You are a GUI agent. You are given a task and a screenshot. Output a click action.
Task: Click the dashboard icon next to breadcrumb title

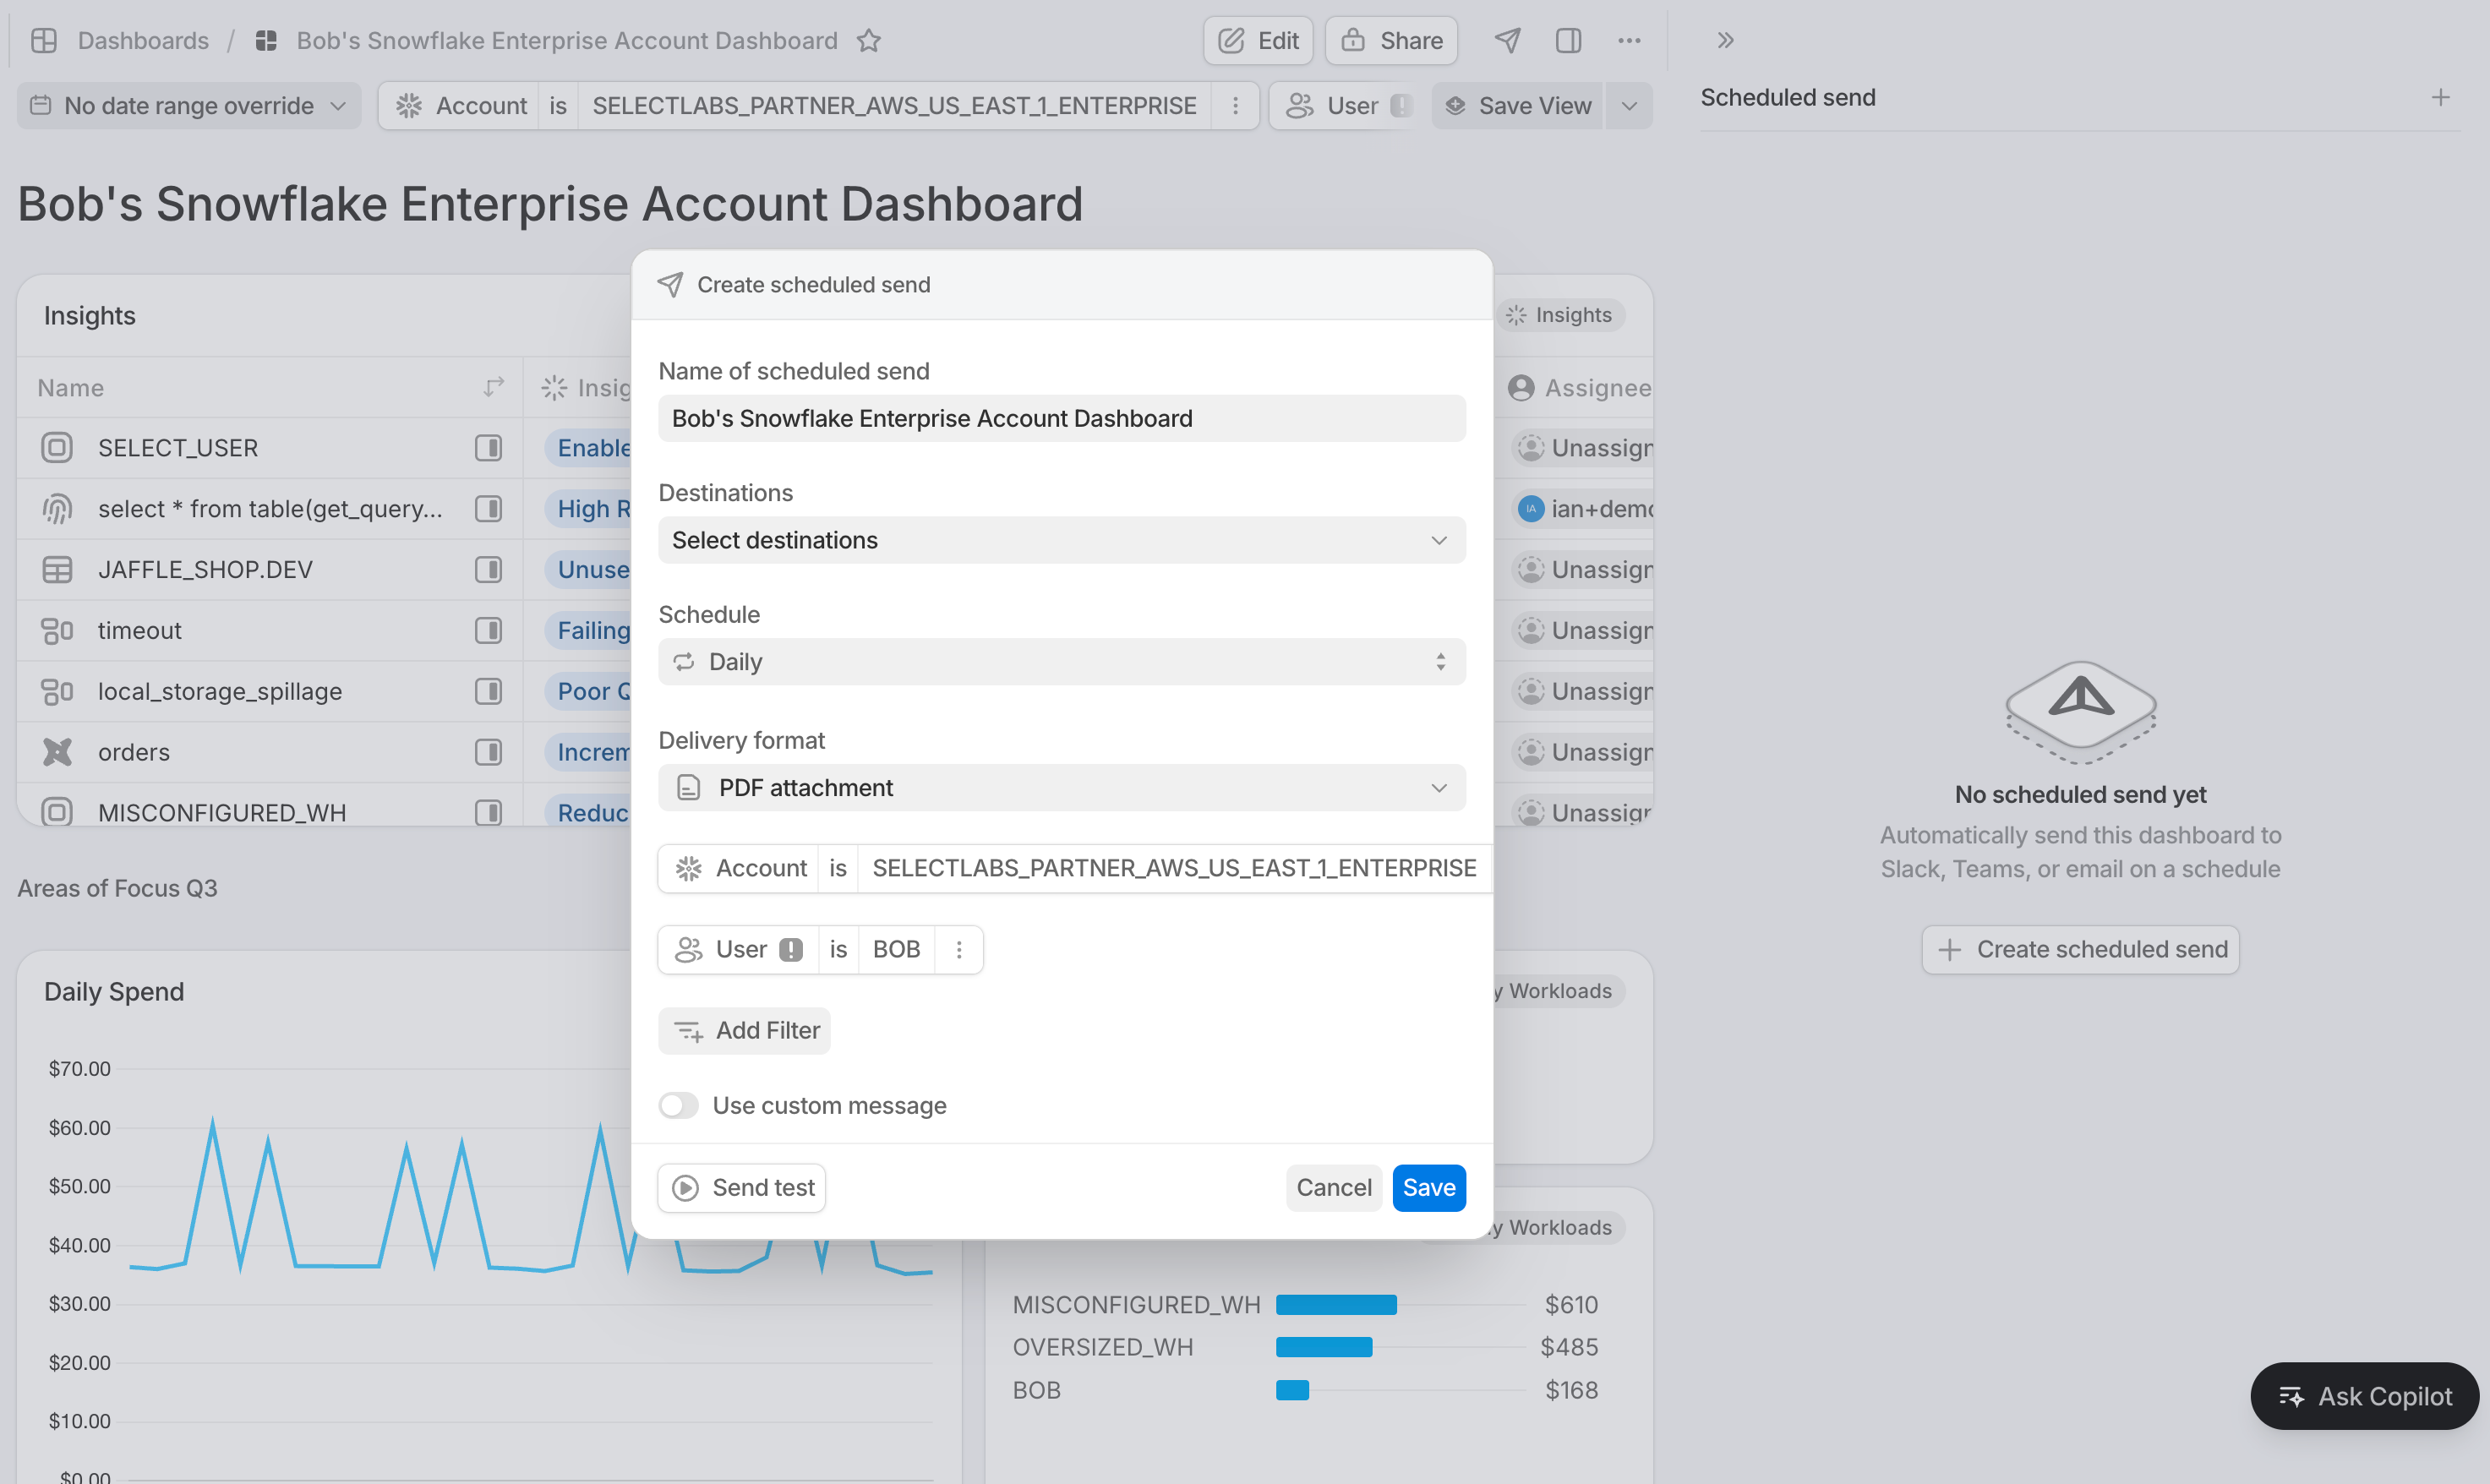pos(266,40)
